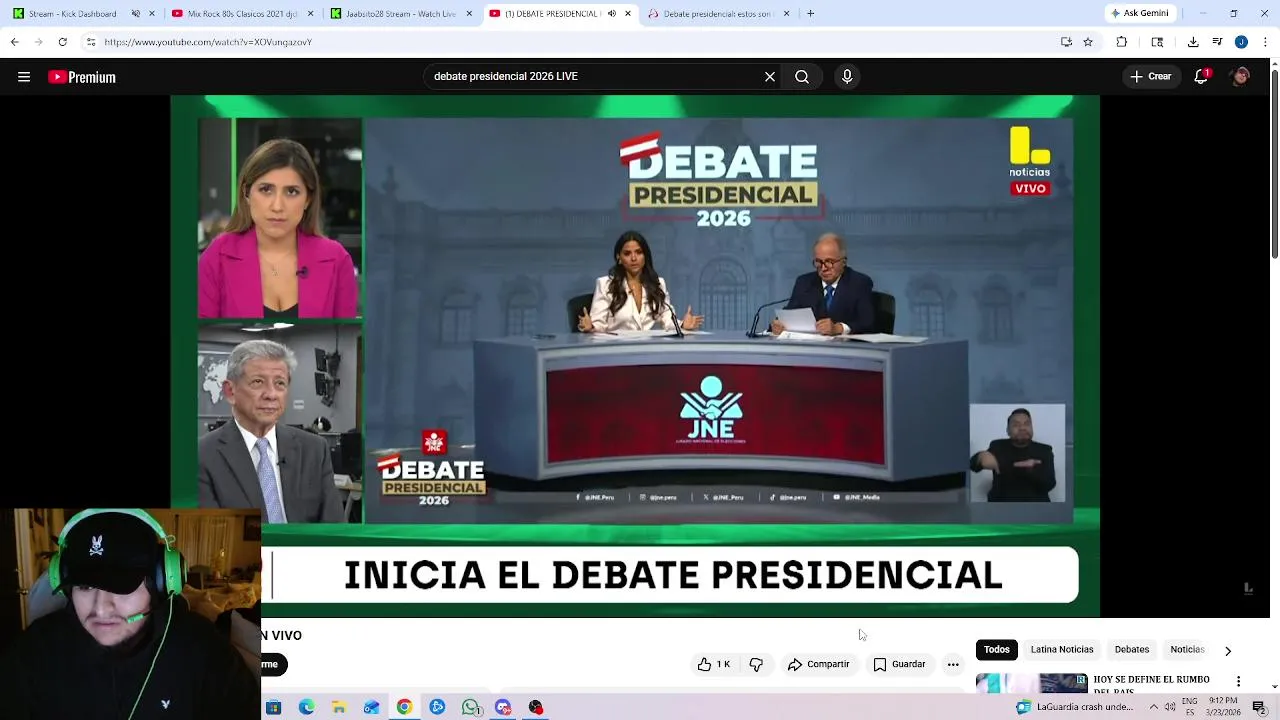The width and height of the screenshot is (1280, 720).
Task: Close the Debate presidencial: estos son tab
Action: pos(786,14)
